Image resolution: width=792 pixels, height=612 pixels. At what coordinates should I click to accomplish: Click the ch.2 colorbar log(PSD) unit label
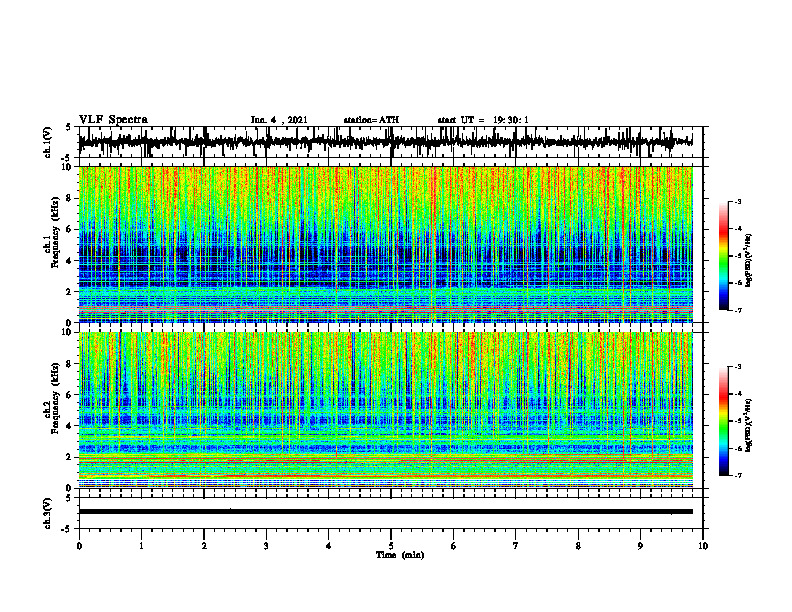pyautogui.click(x=750, y=425)
